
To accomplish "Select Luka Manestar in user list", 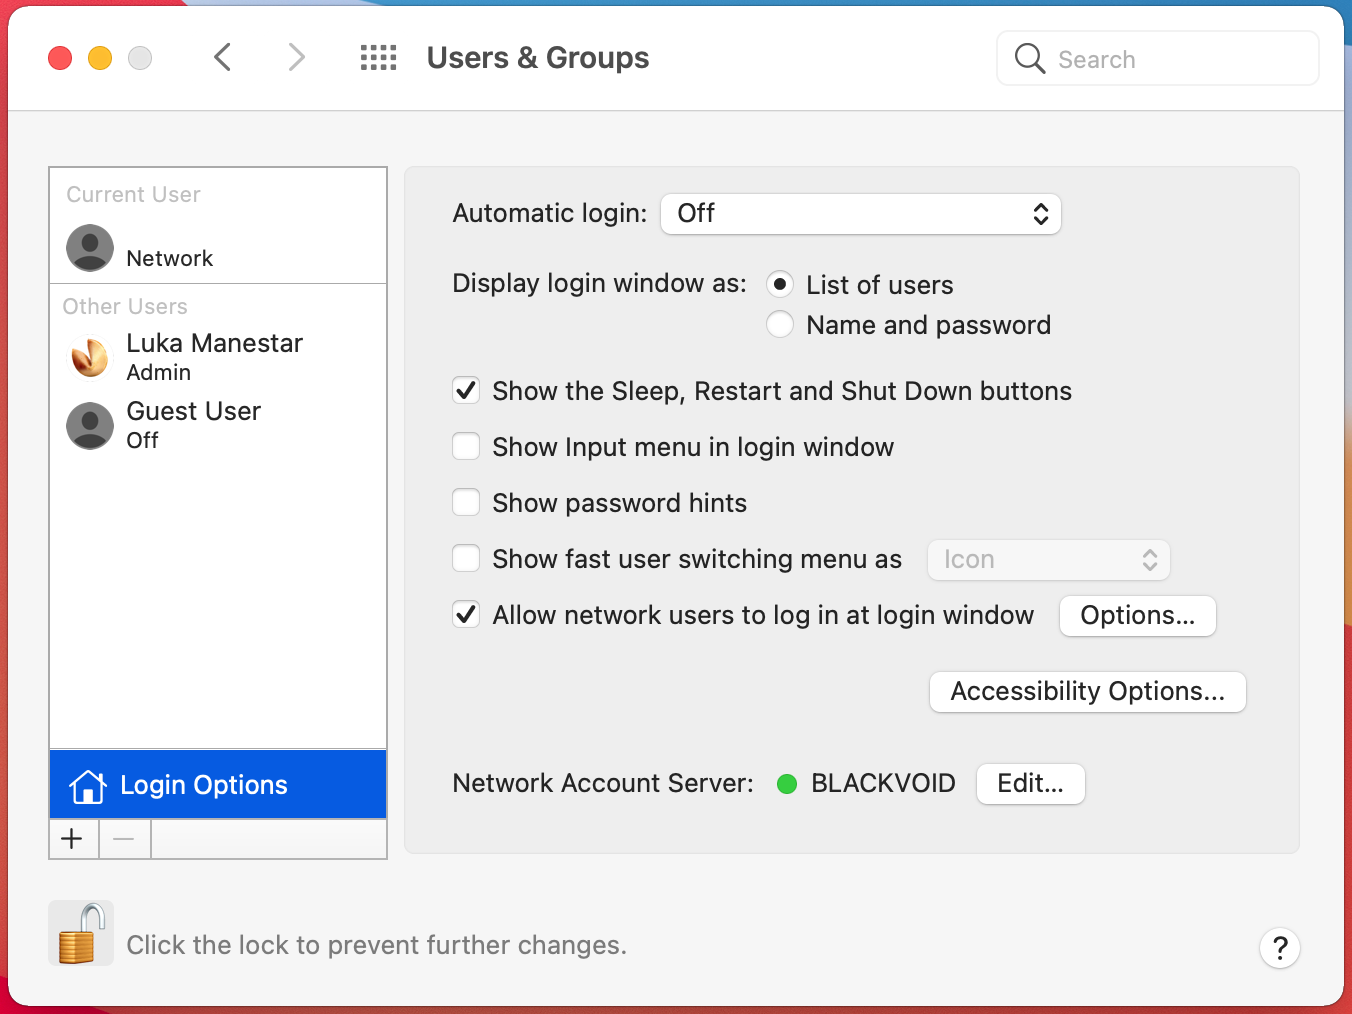I will click(218, 358).
